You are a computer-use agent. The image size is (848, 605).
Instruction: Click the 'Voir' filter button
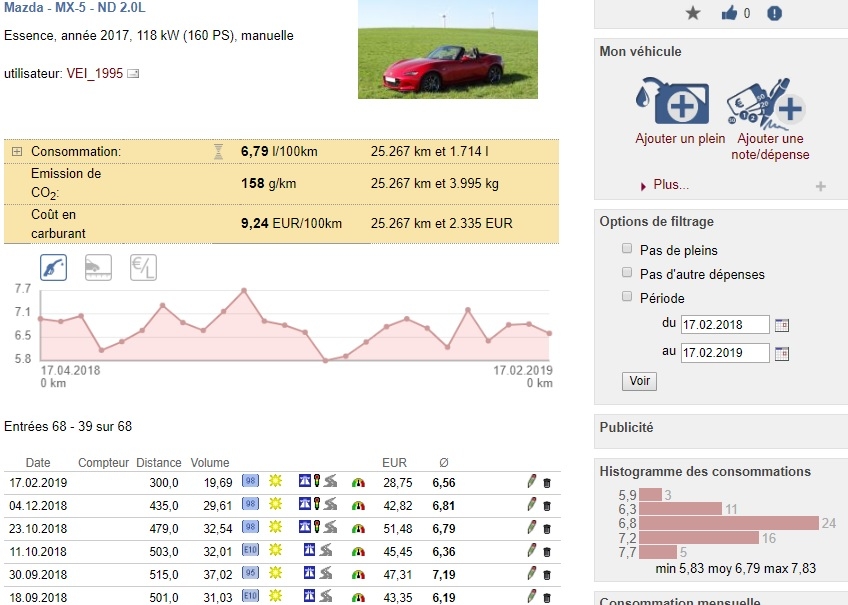pyautogui.click(x=639, y=381)
